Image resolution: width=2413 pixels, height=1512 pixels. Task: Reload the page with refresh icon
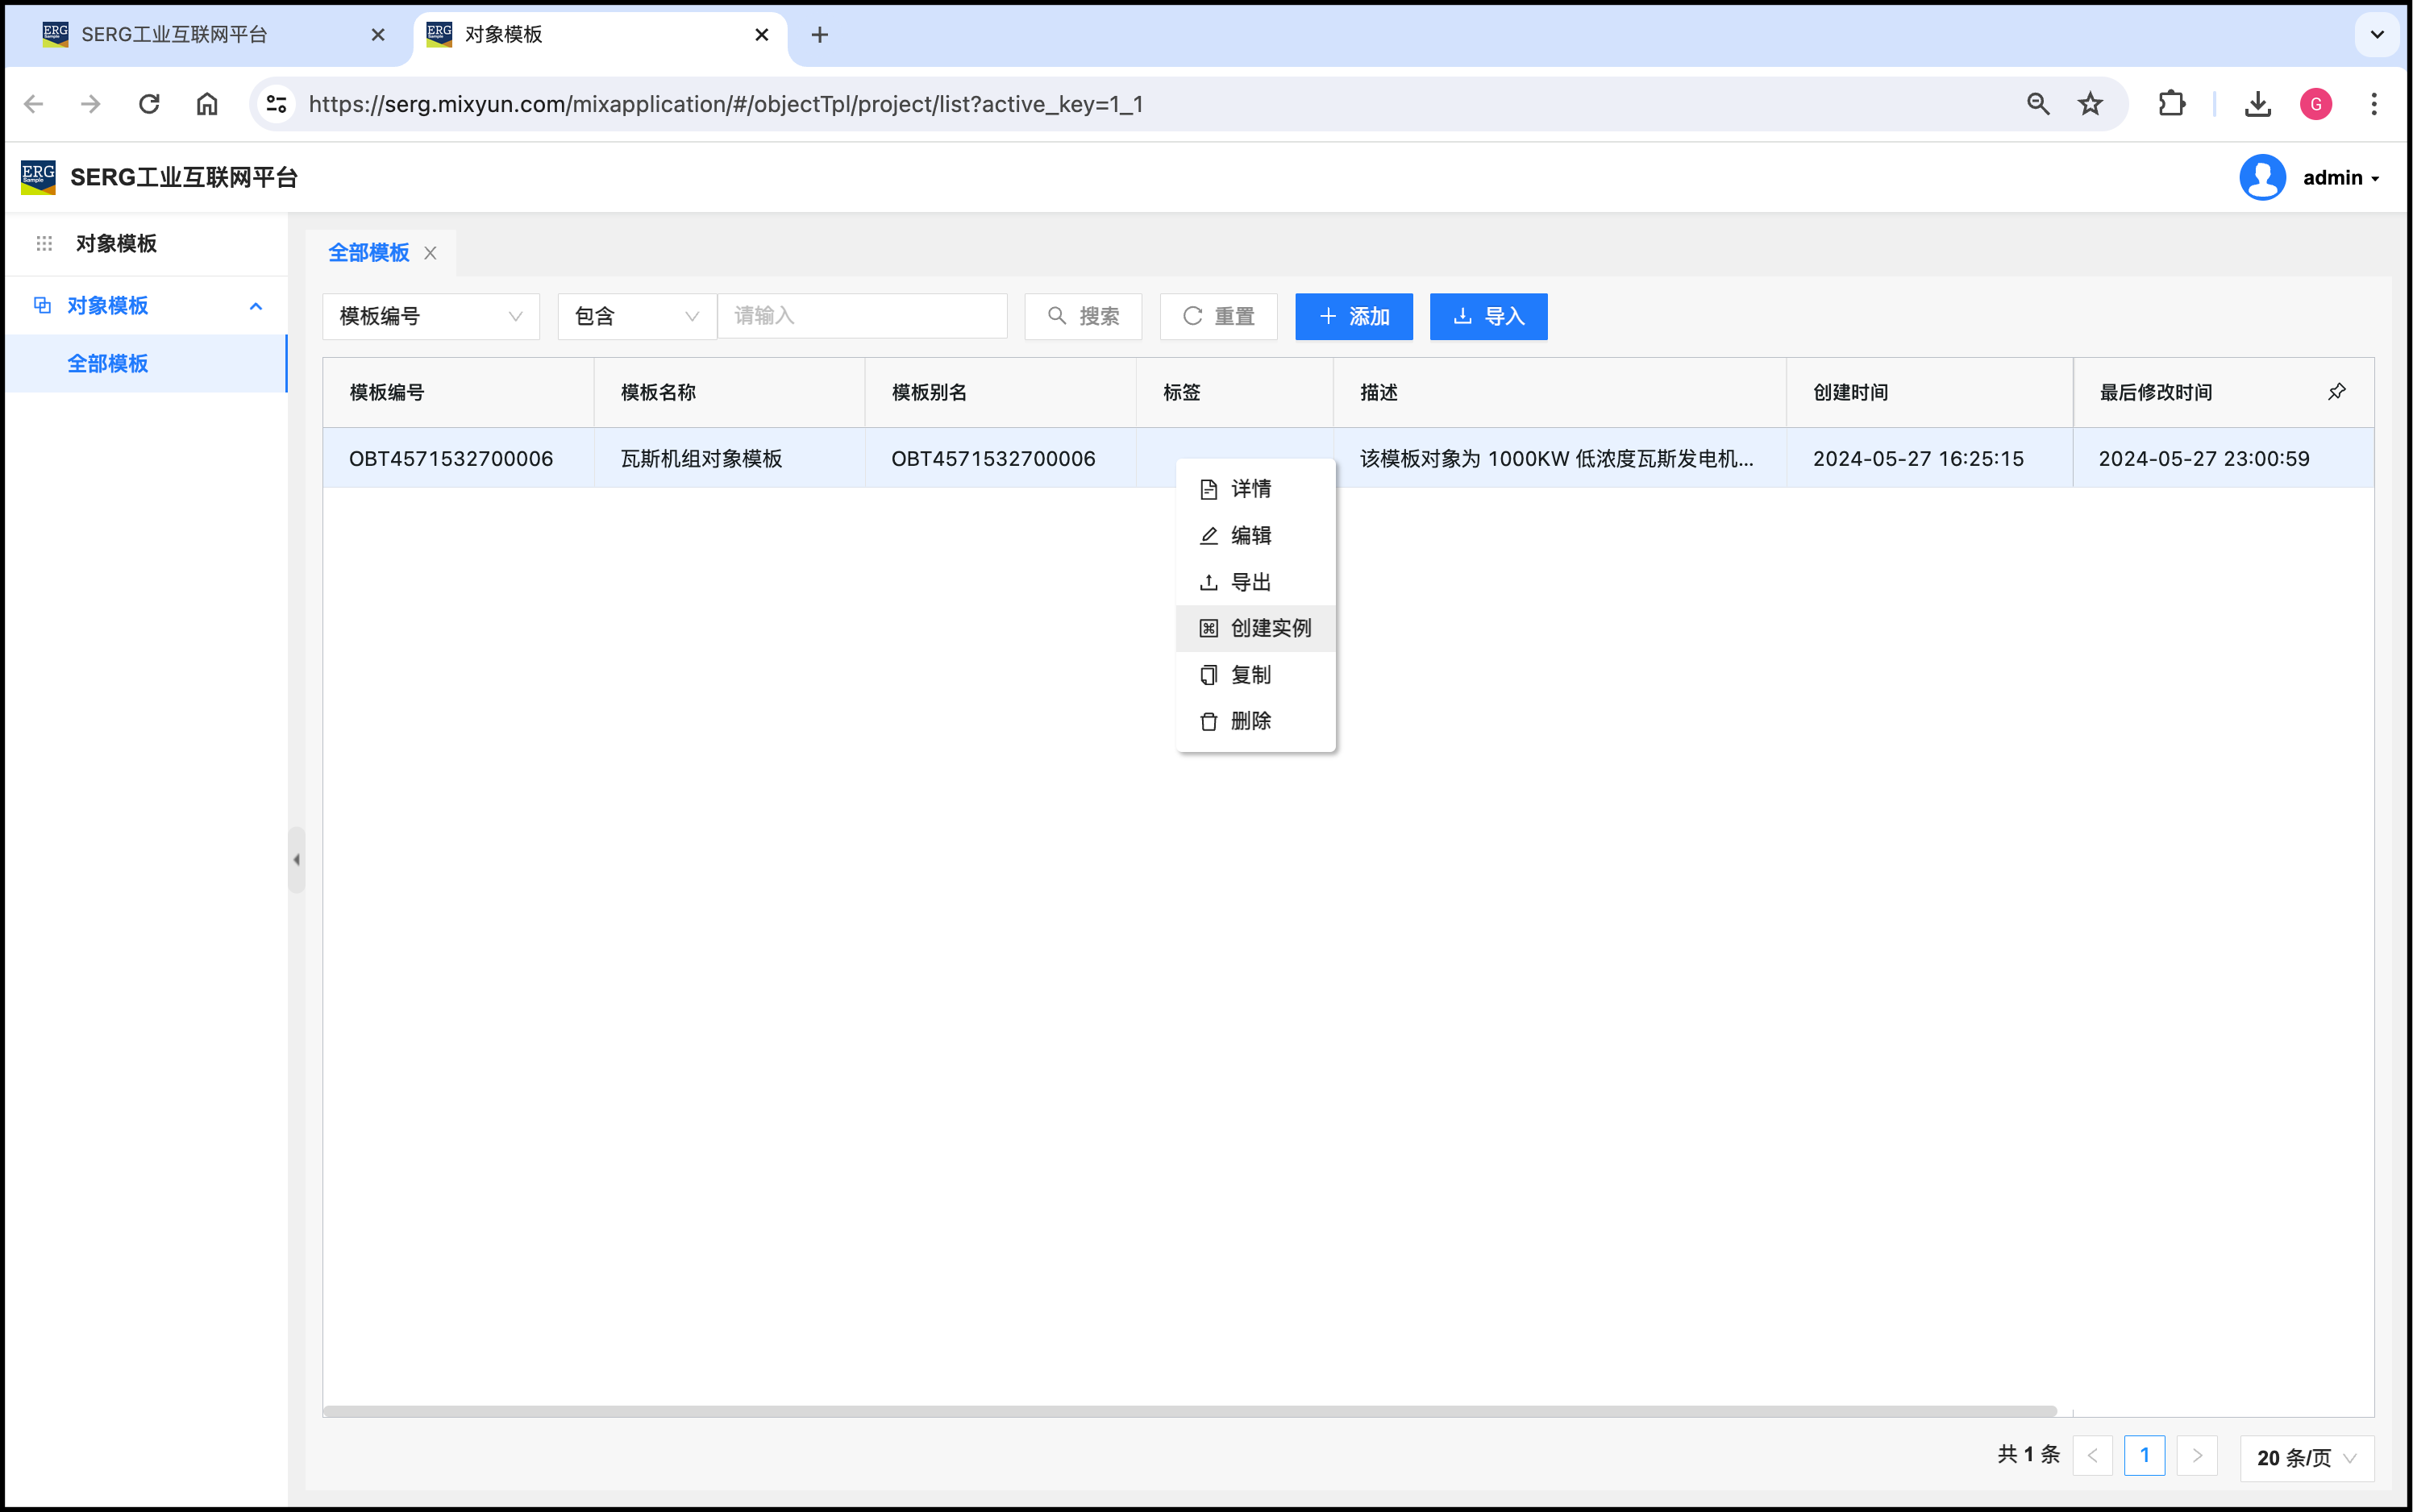click(x=149, y=104)
